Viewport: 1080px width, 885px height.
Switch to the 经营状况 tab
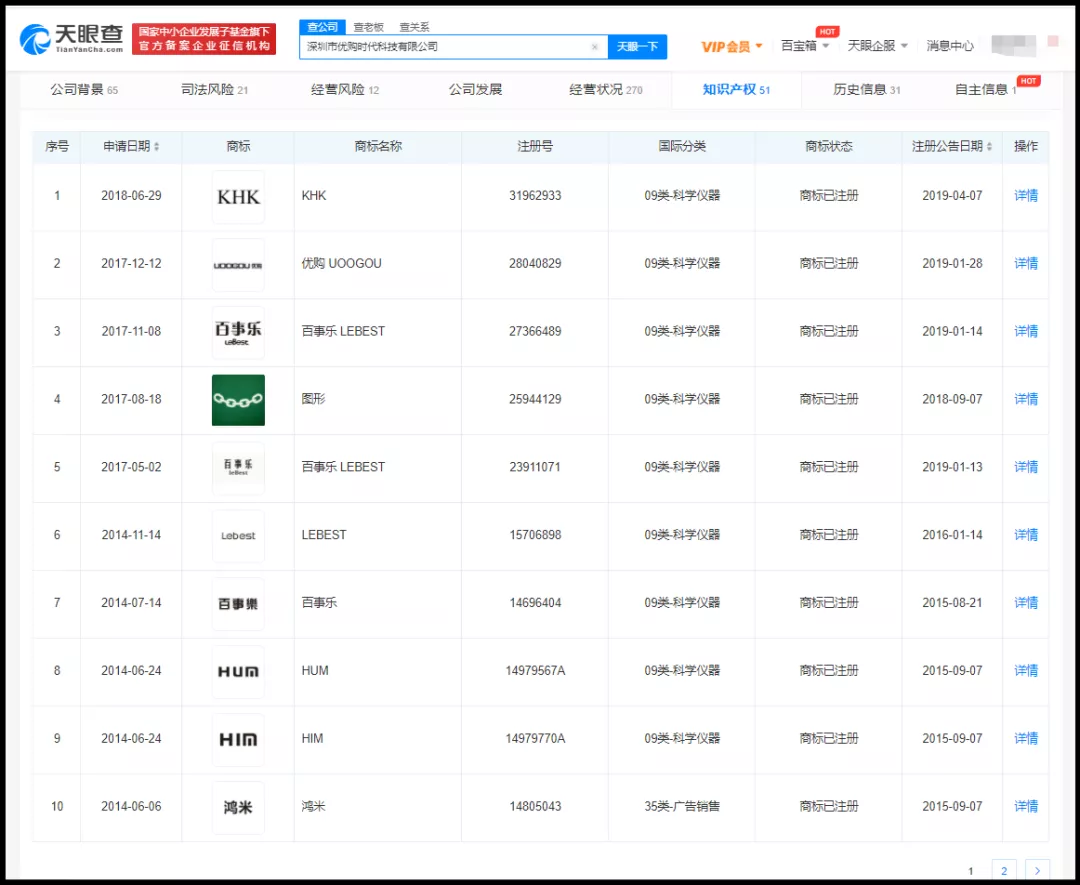tap(605, 90)
